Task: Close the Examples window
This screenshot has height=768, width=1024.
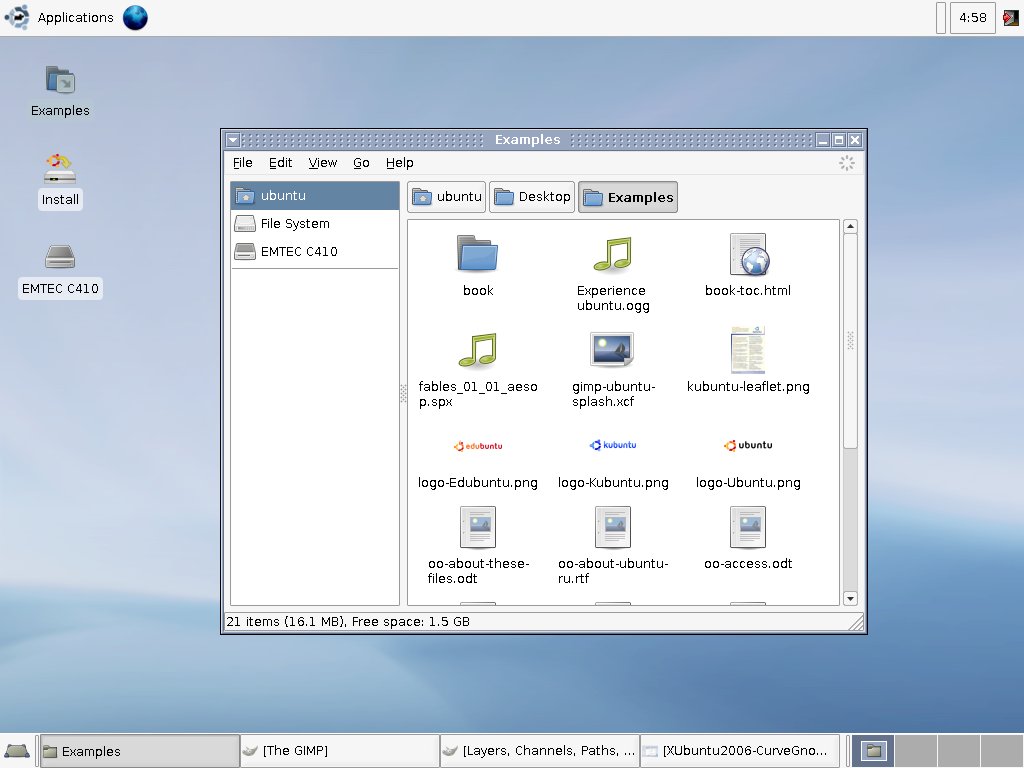Action: 855,140
